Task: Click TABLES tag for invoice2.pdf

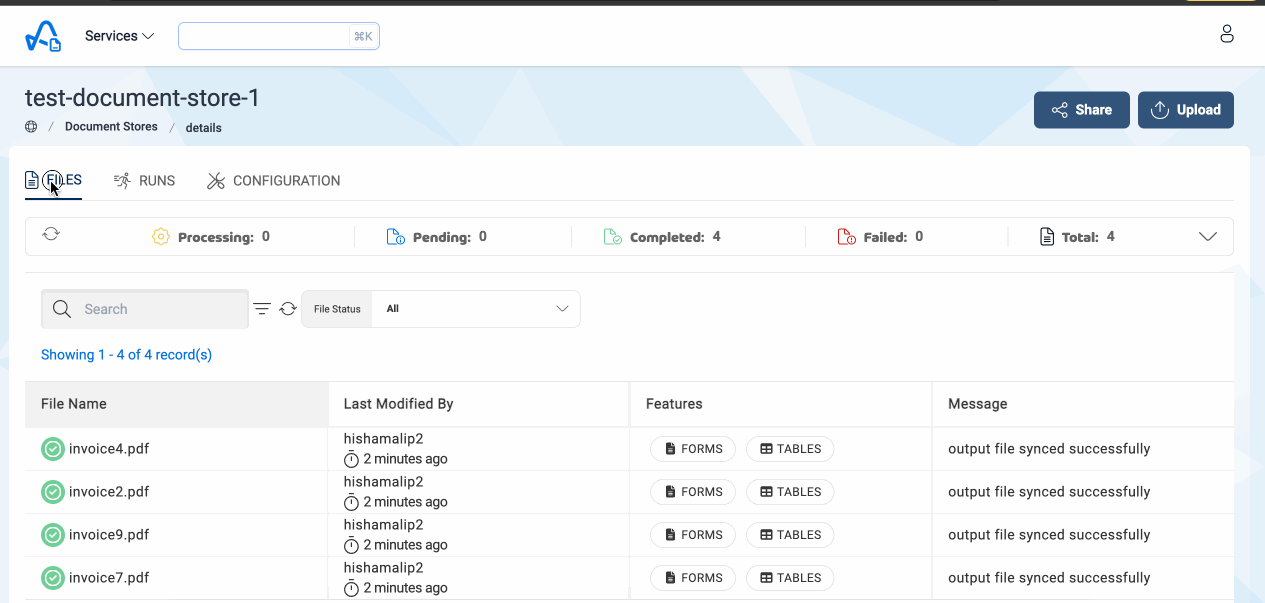Action: (x=790, y=492)
